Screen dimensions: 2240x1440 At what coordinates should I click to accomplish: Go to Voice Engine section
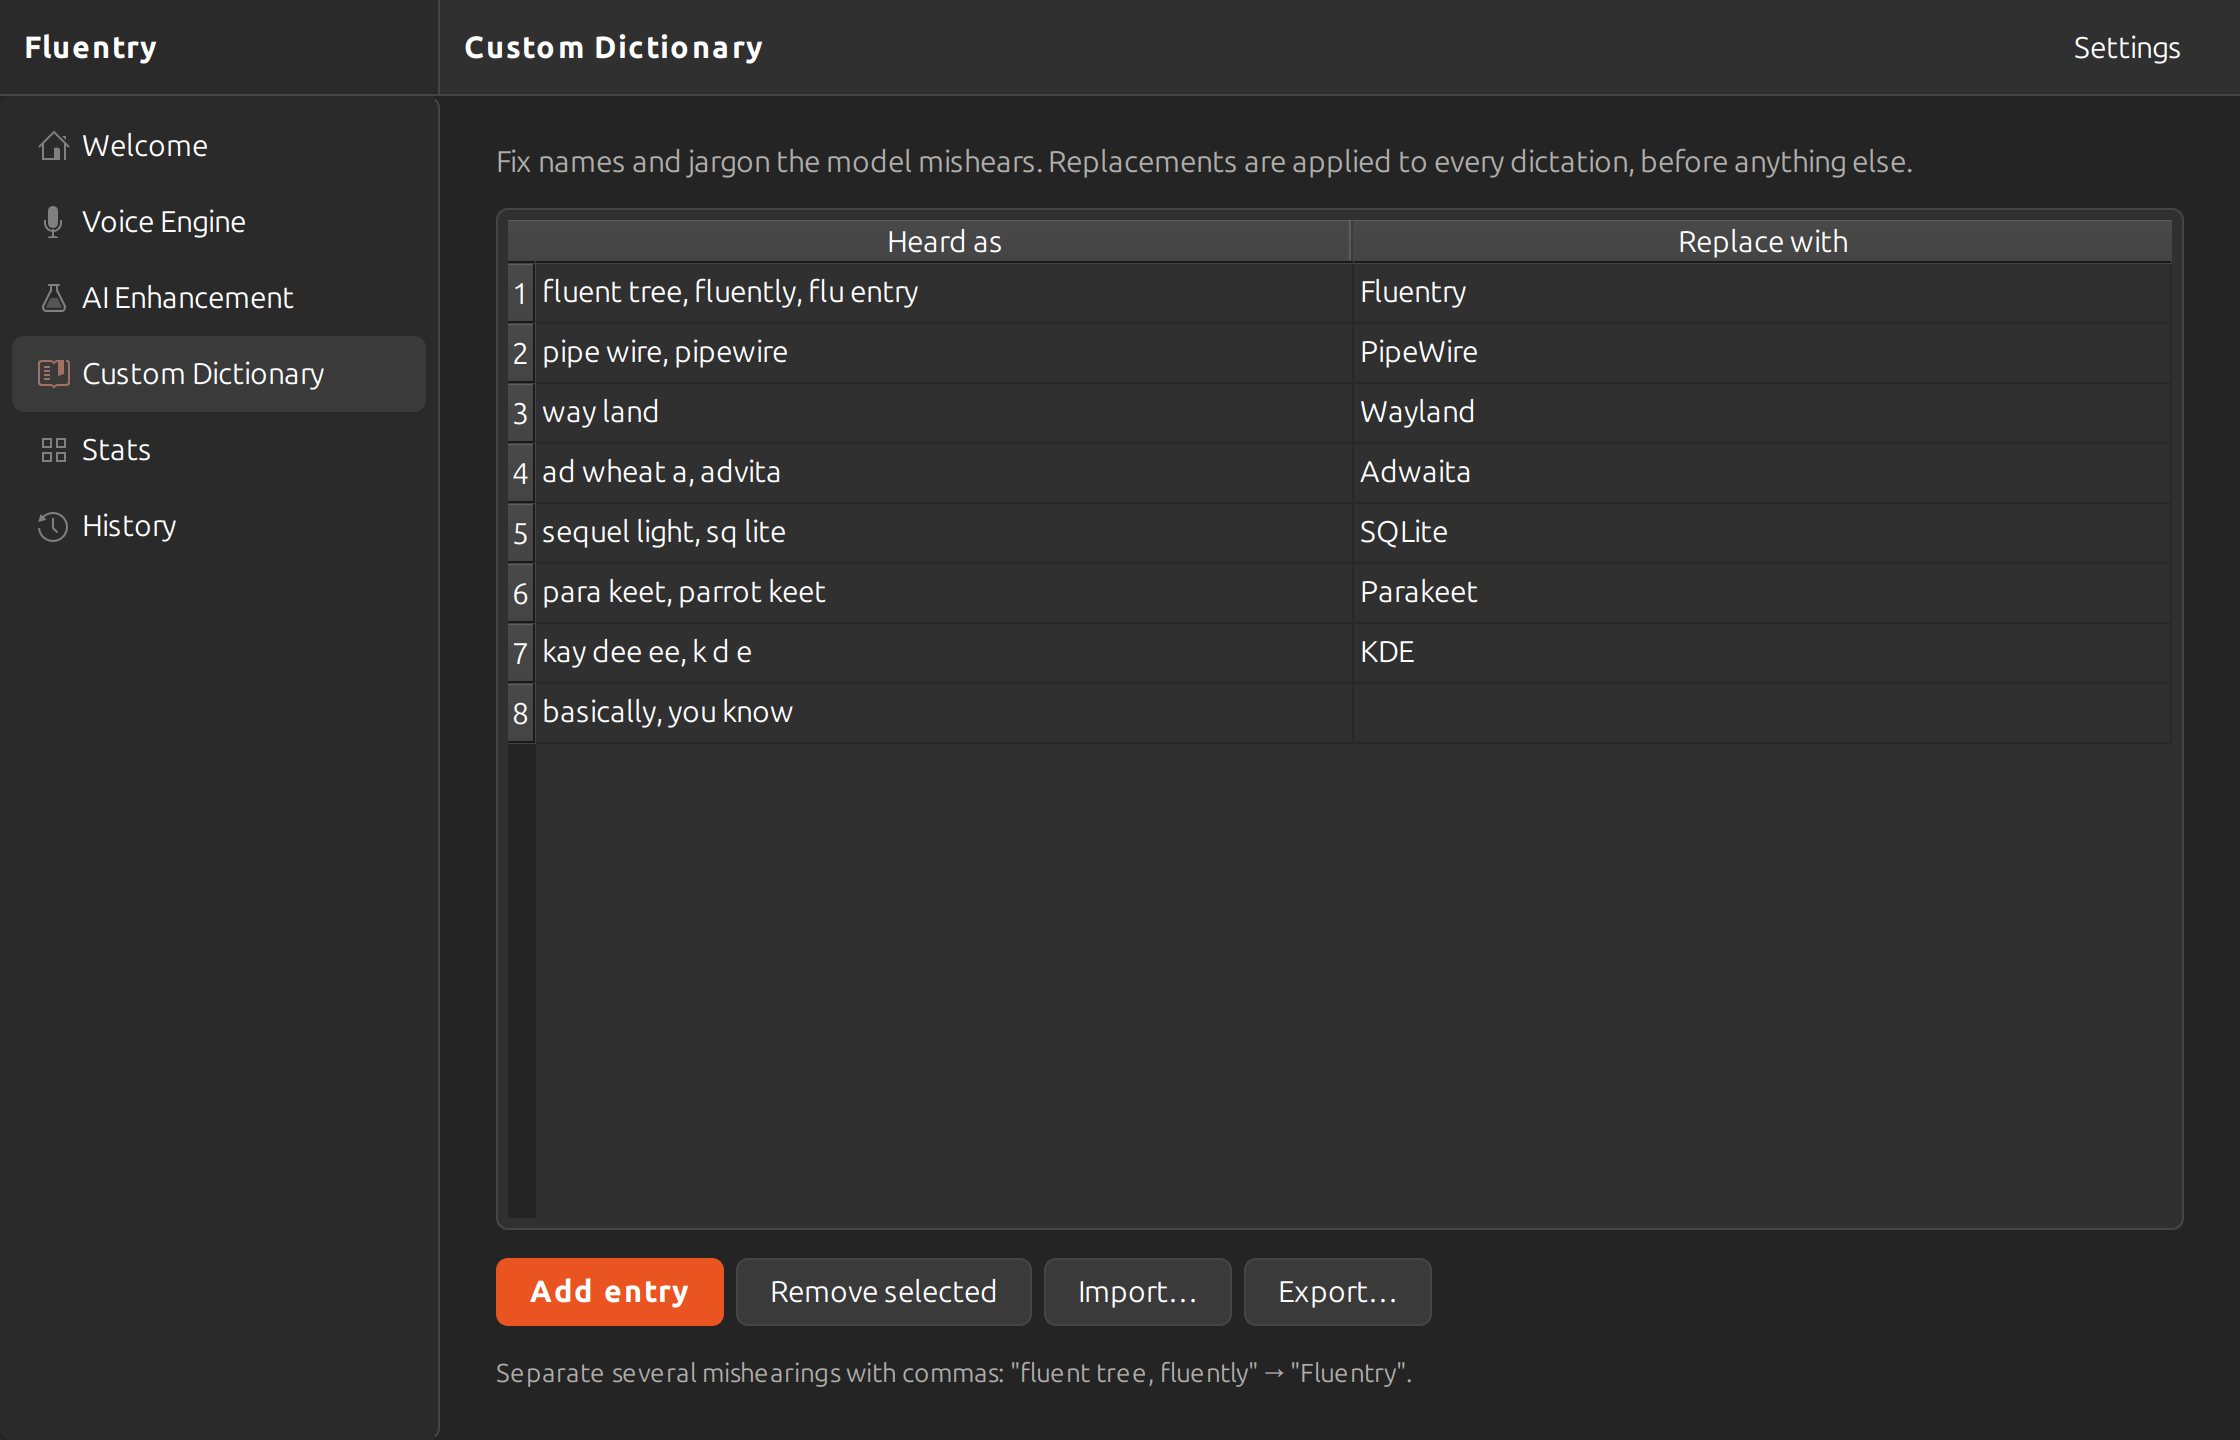click(x=219, y=222)
